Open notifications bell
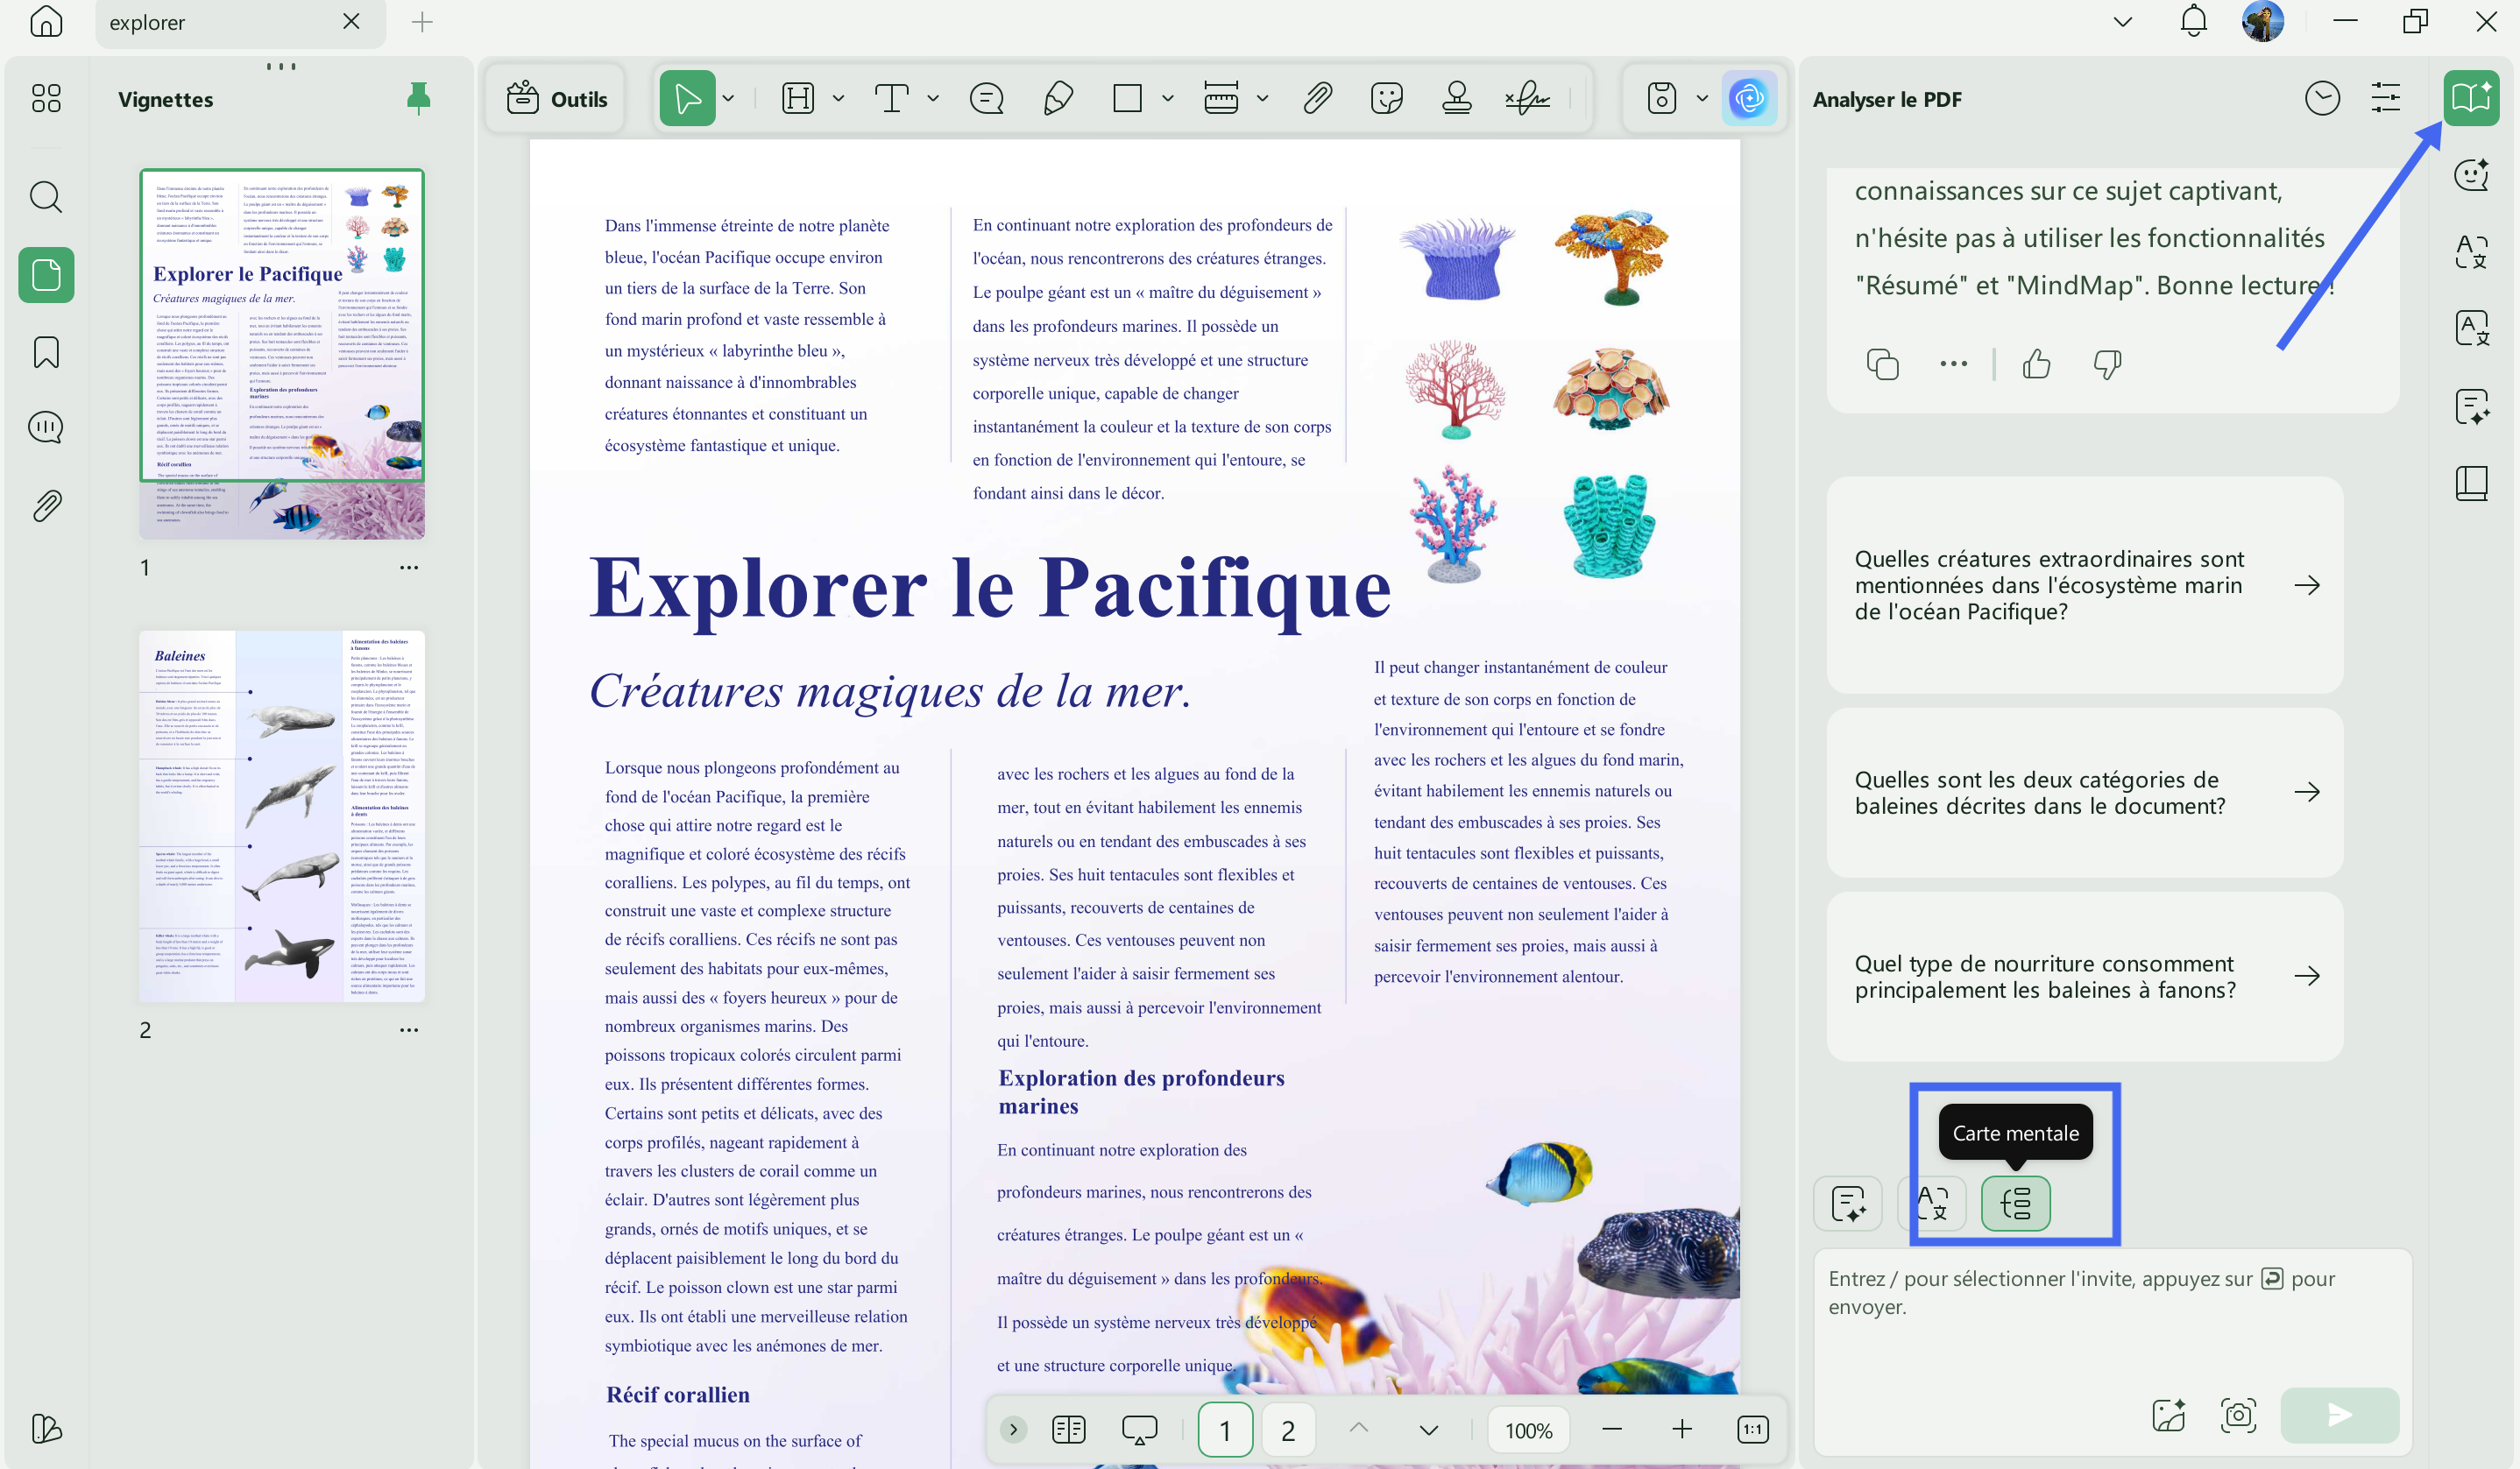The height and width of the screenshot is (1469, 2520). tap(2193, 21)
